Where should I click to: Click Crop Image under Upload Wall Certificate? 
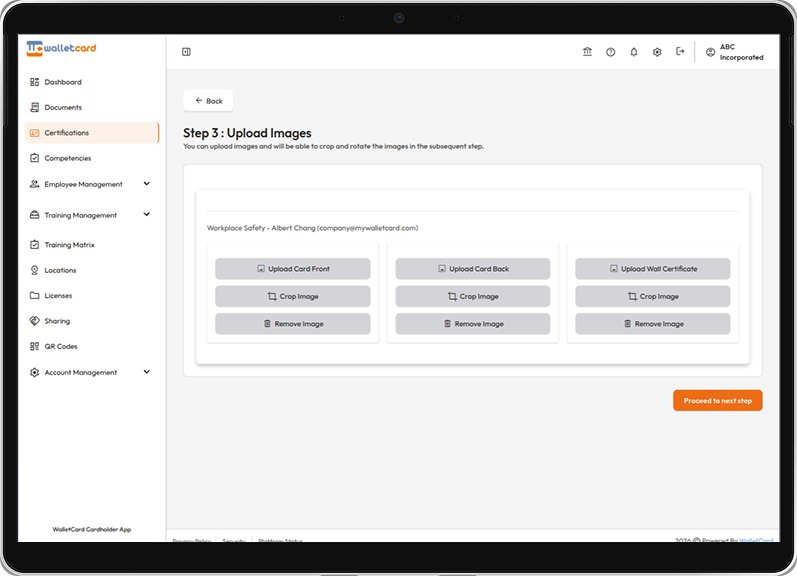(653, 296)
